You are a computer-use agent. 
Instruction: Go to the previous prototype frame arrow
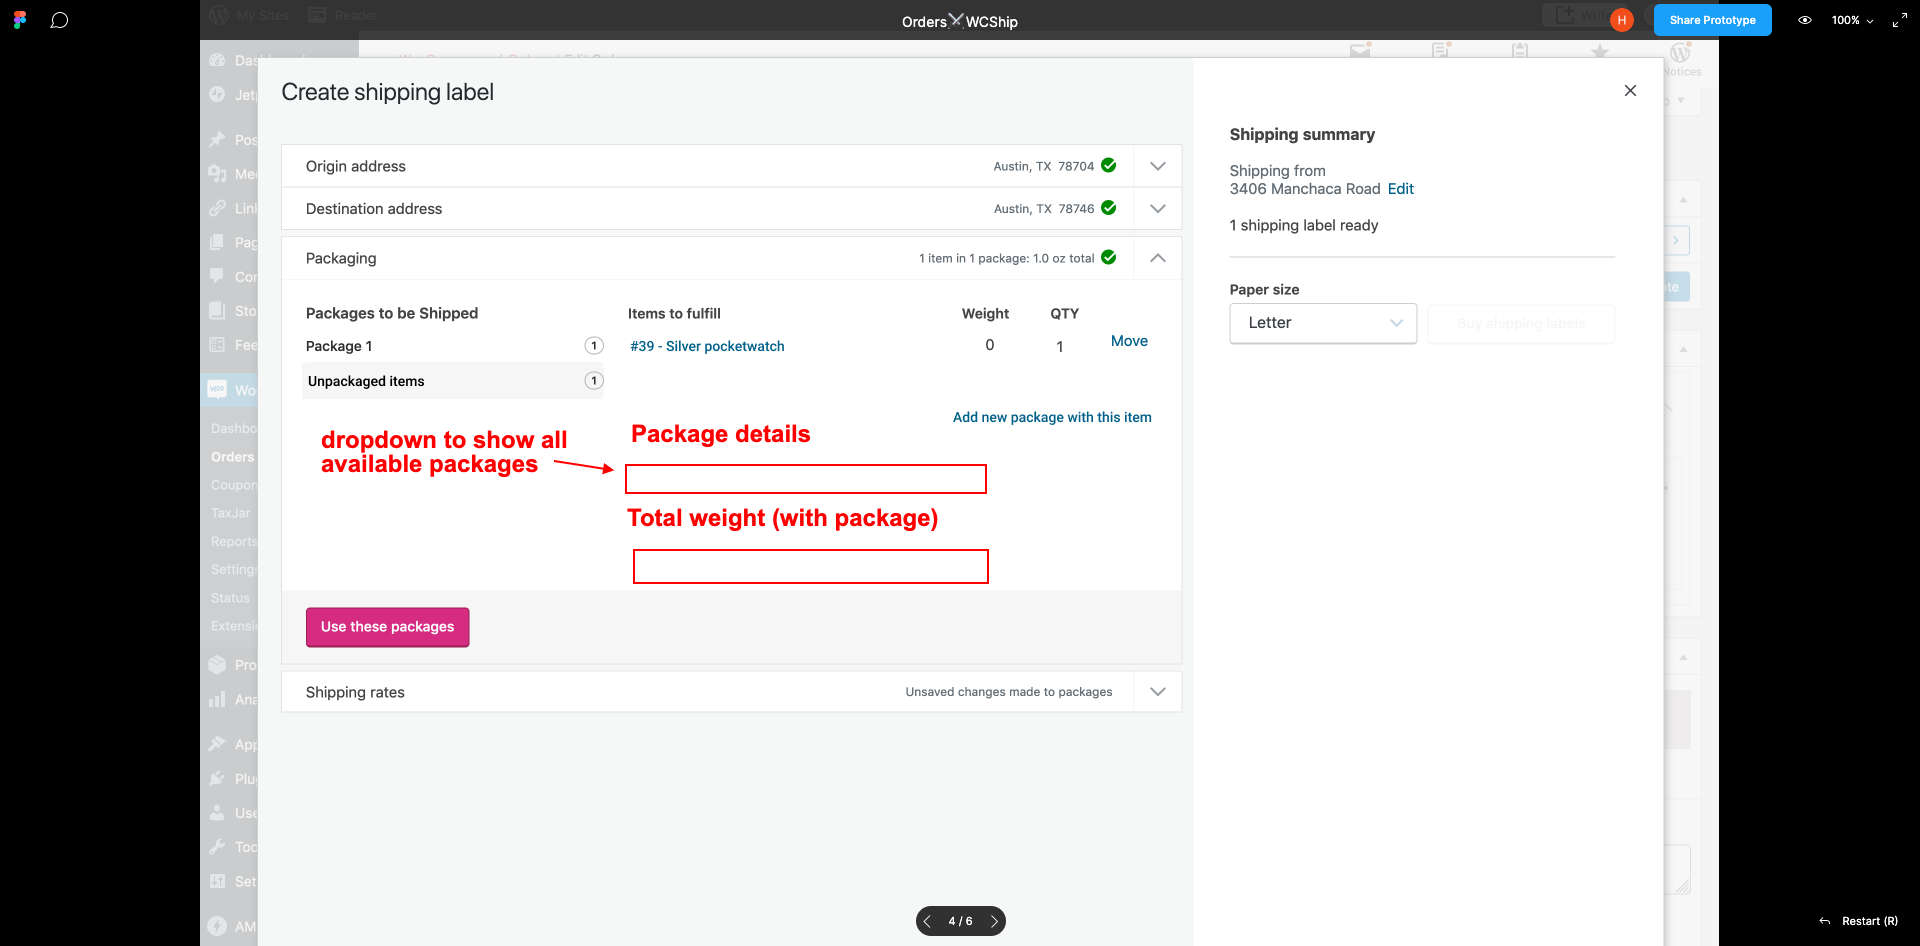point(927,921)
